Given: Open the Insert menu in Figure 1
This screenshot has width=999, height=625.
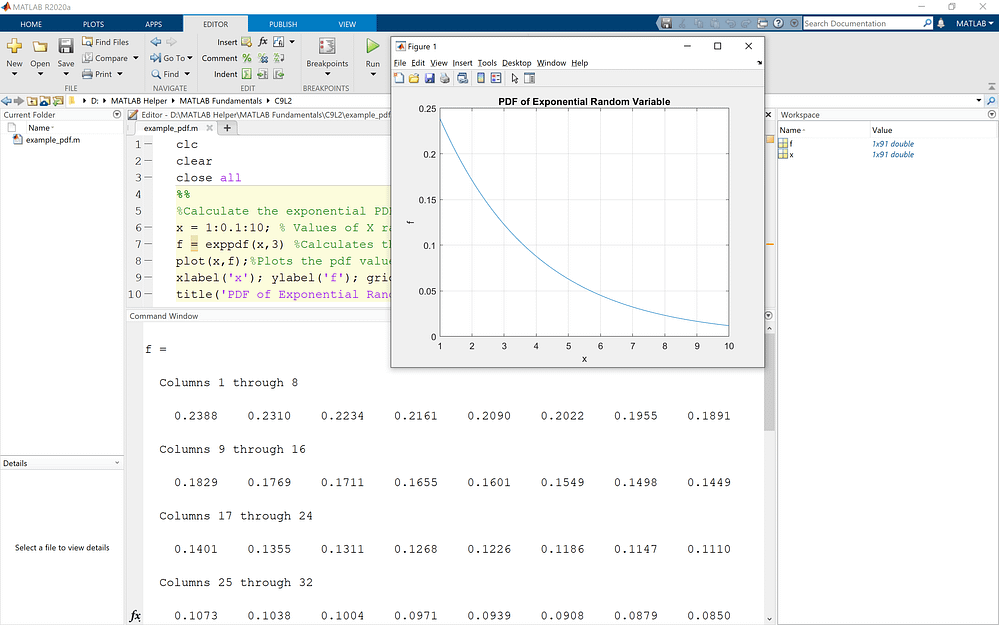Looking at the screenshot, I should pos(463,63).
